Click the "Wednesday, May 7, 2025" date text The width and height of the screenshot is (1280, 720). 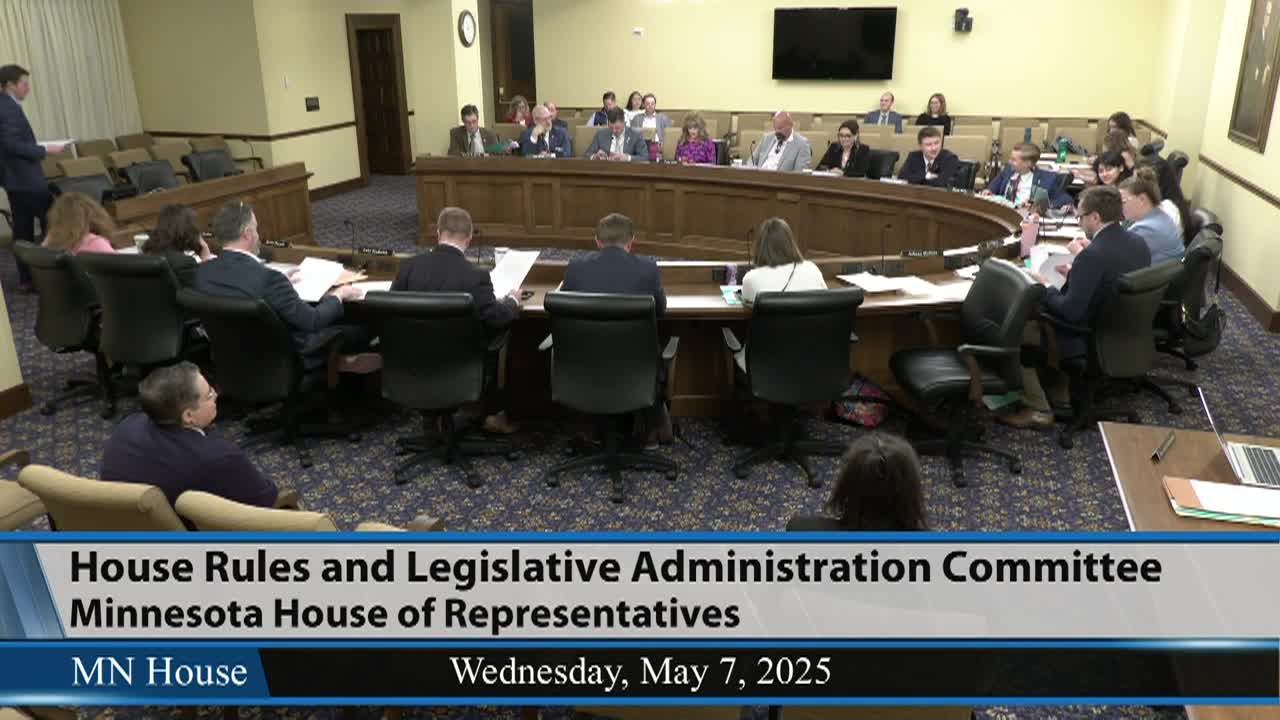(640, 671)
